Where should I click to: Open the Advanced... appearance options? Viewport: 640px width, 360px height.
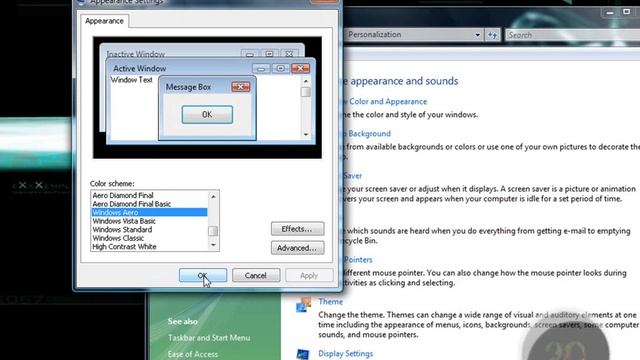click(298, 248)
